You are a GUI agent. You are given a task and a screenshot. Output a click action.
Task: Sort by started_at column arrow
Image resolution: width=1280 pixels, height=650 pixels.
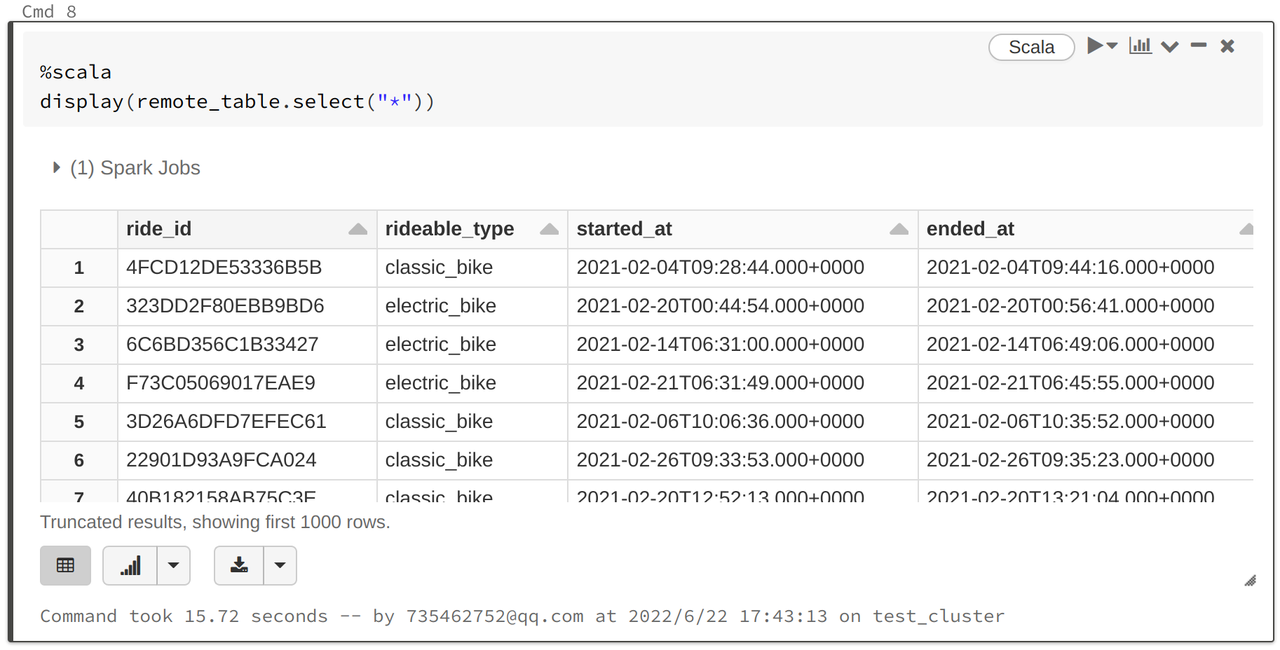(x=899, y=229)
